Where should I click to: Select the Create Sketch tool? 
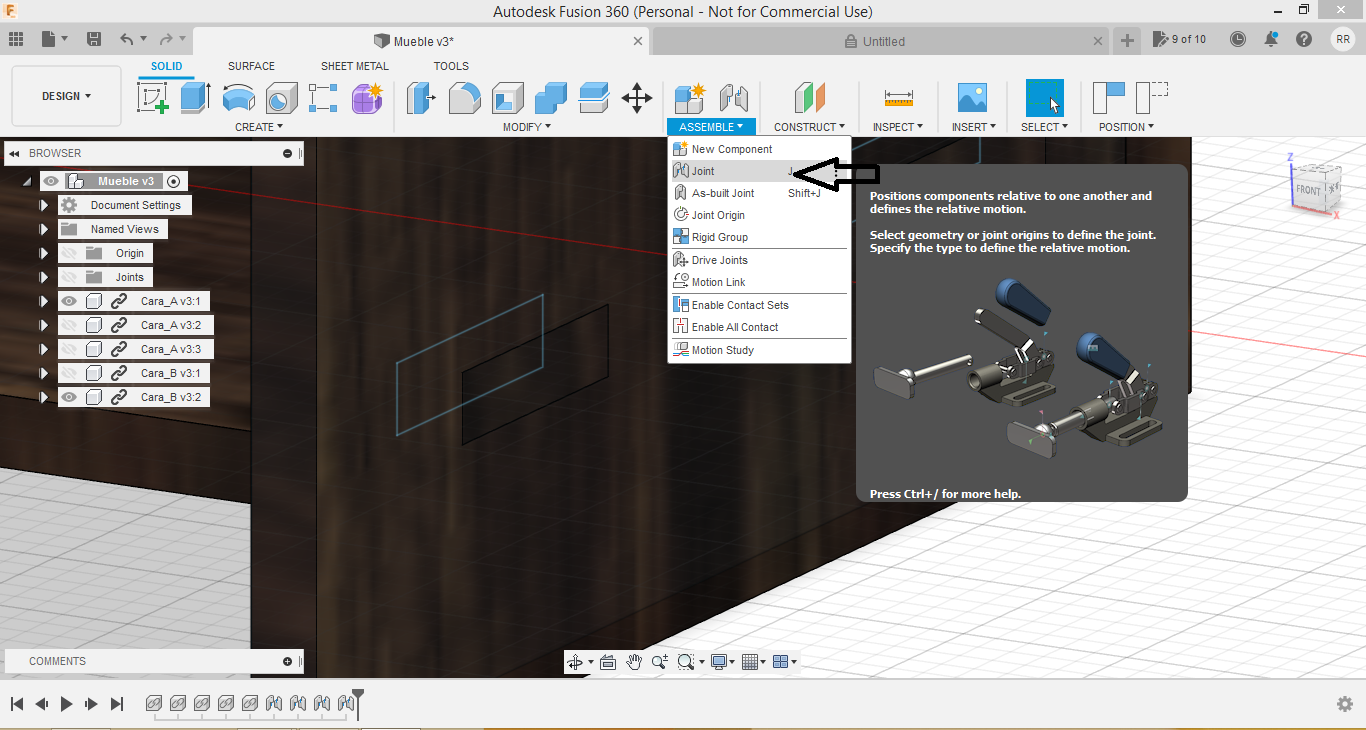pos(153,97)
